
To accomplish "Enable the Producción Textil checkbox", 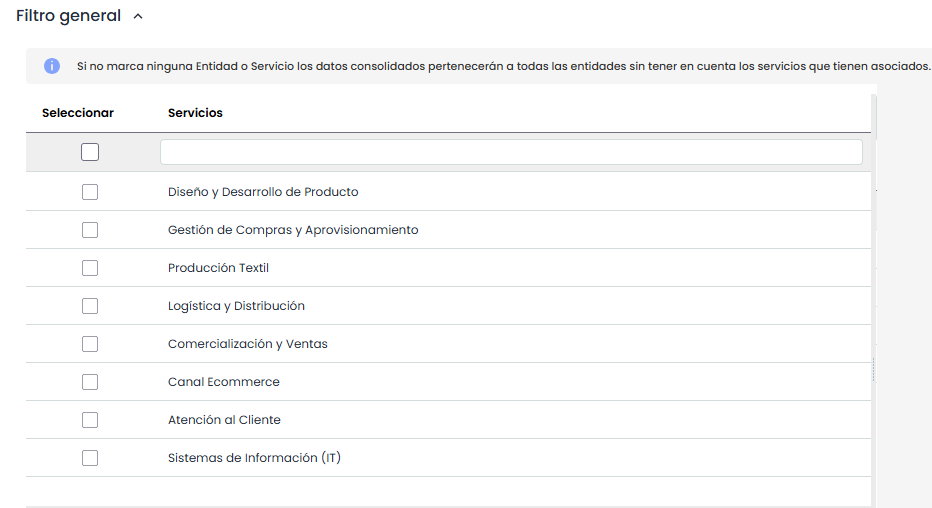I will 90,268.
